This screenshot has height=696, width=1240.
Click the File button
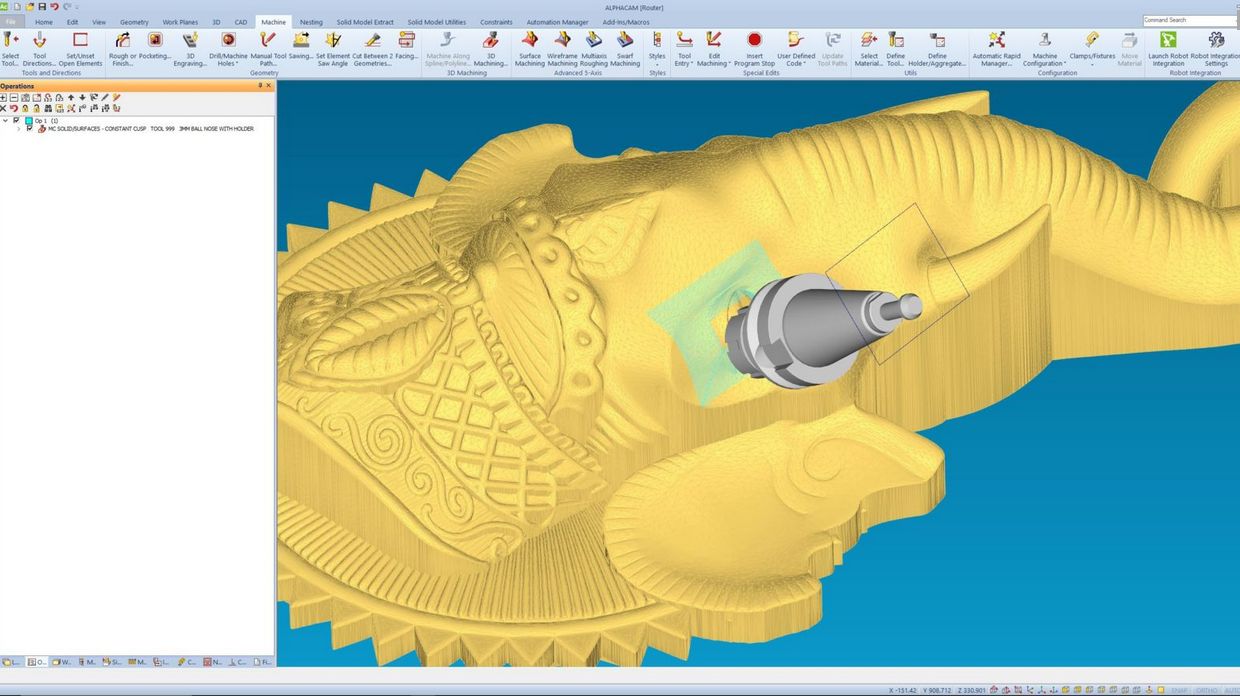coord(10,22)
